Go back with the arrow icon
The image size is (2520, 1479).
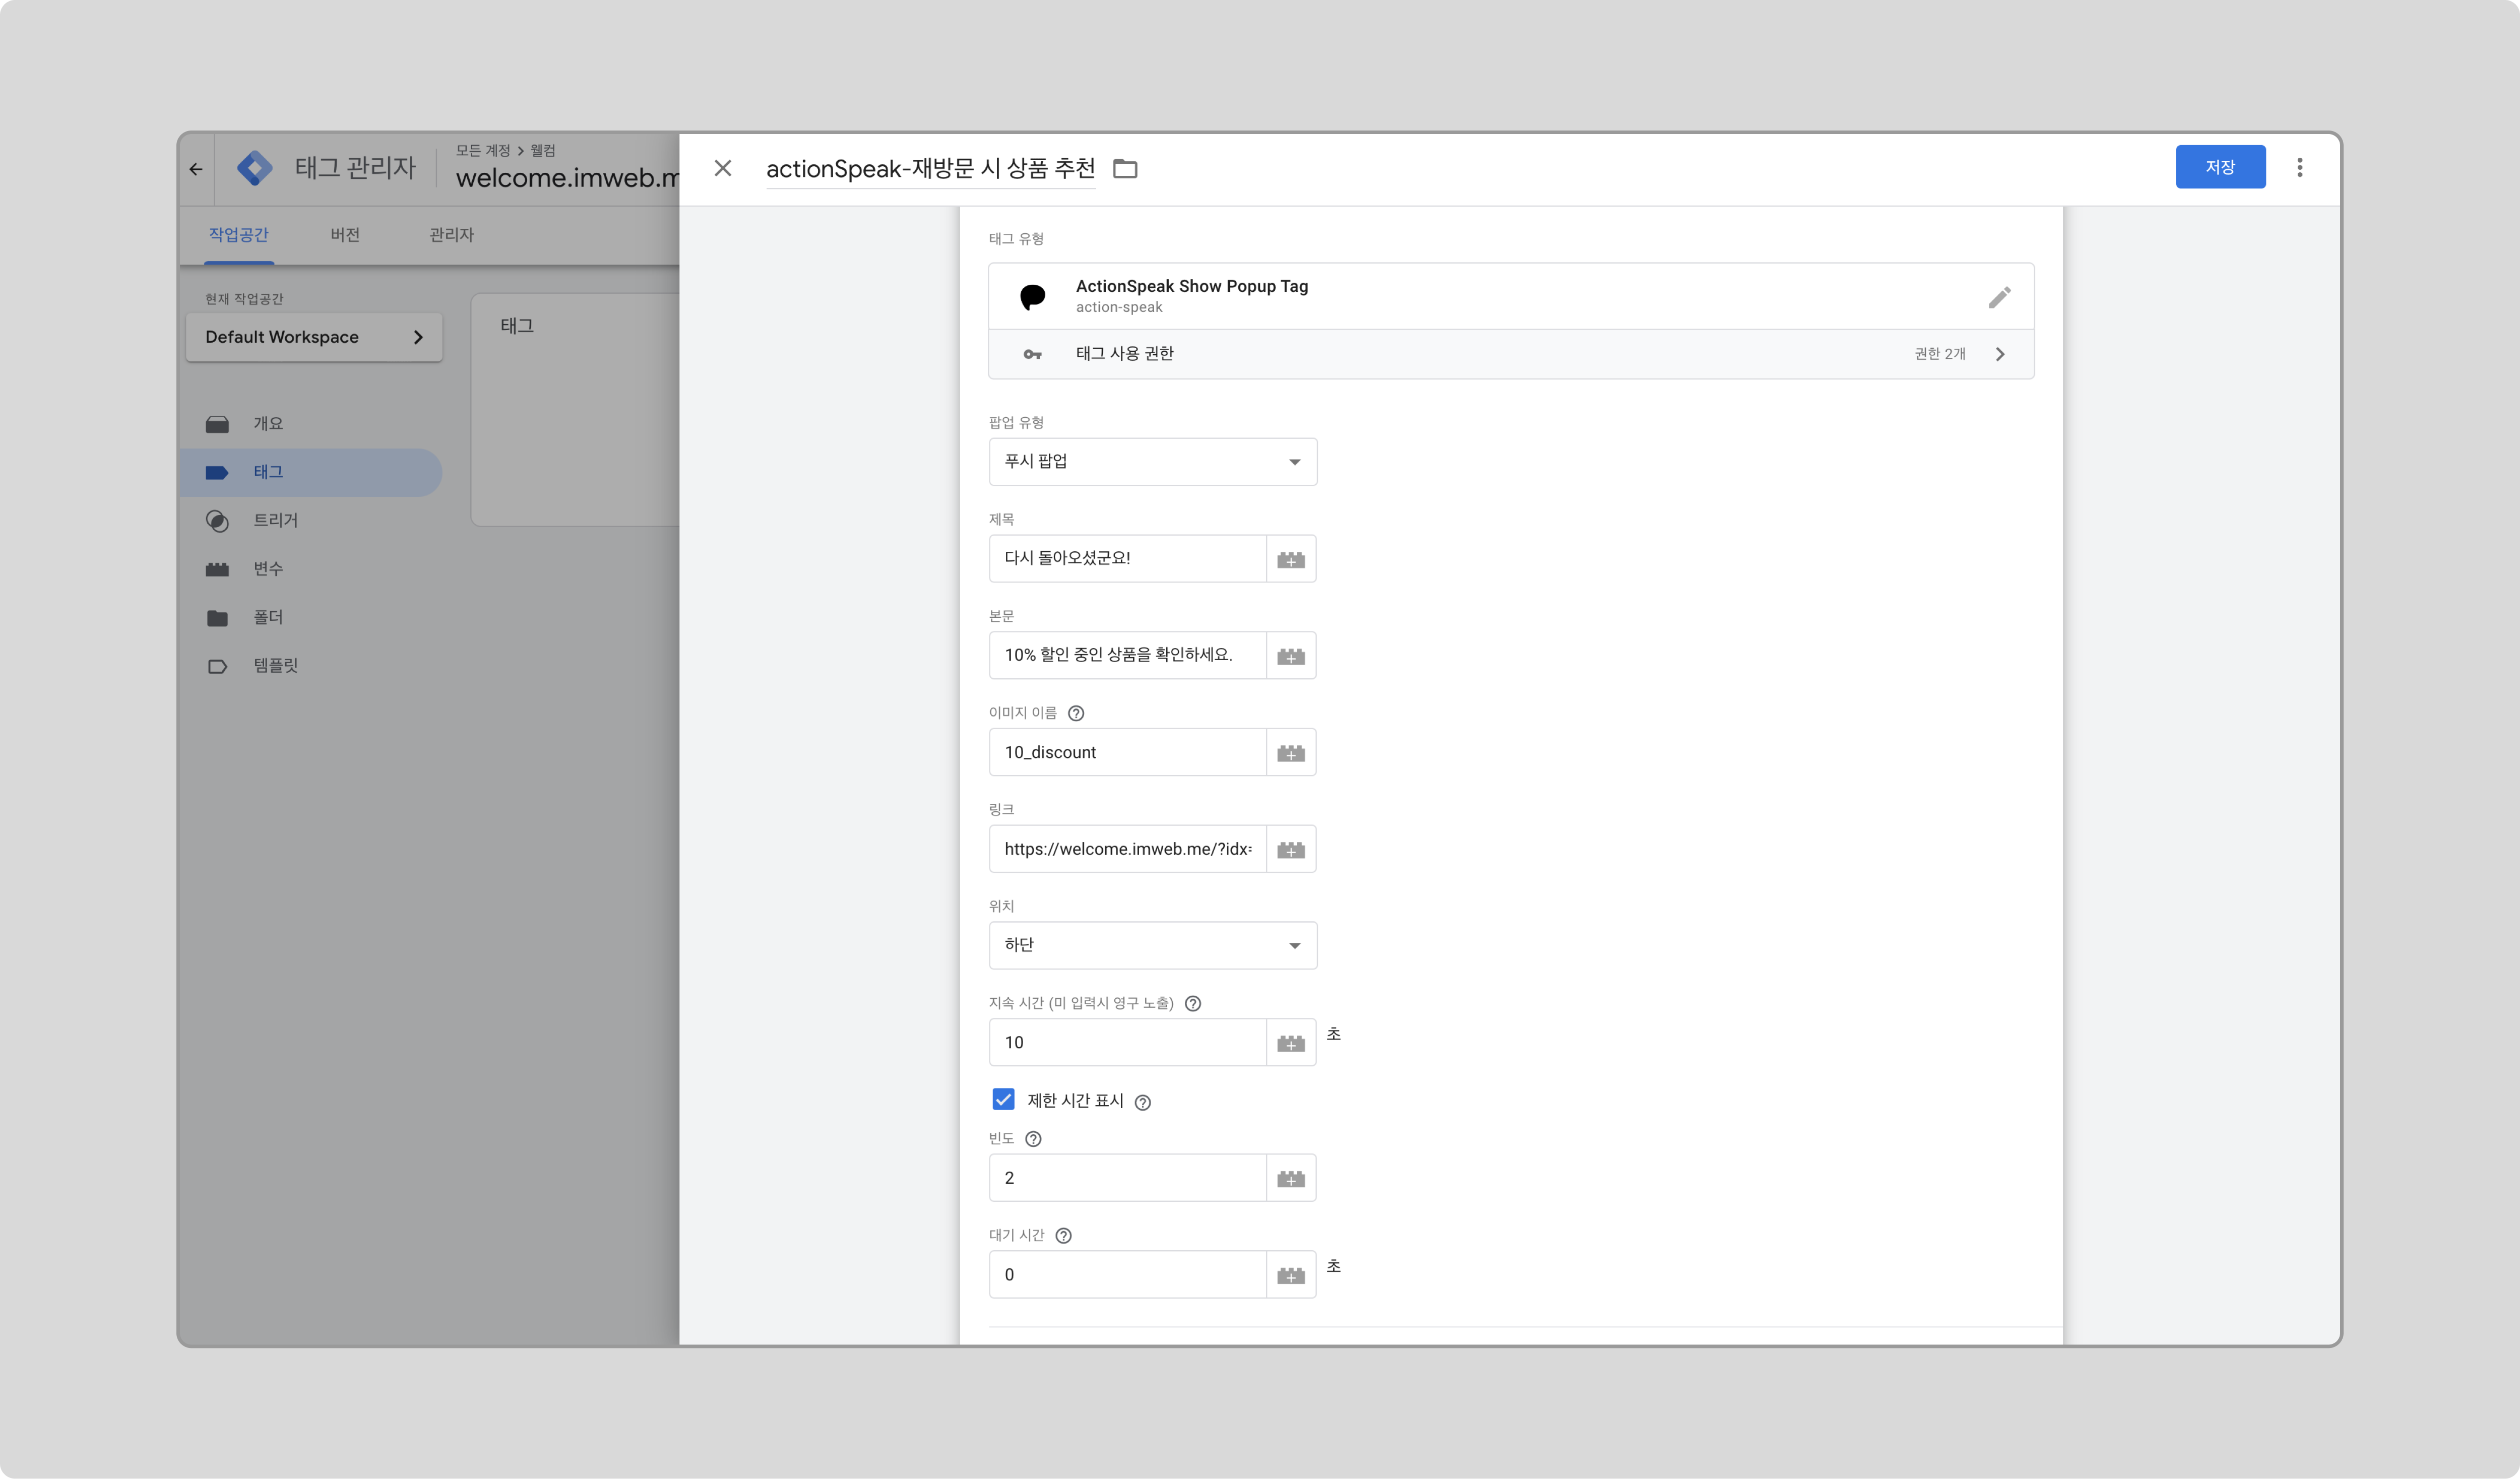click(x=196, y=169)
